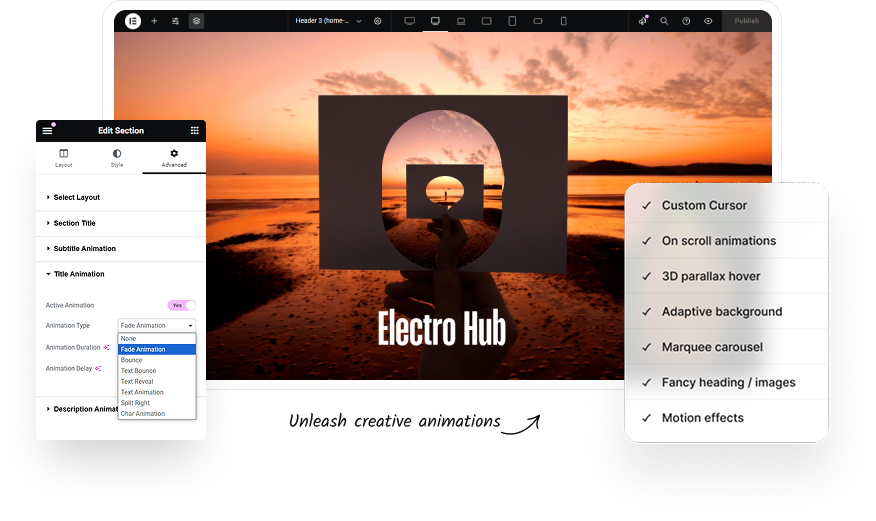Open page settings gear icon

pos(378,21)
